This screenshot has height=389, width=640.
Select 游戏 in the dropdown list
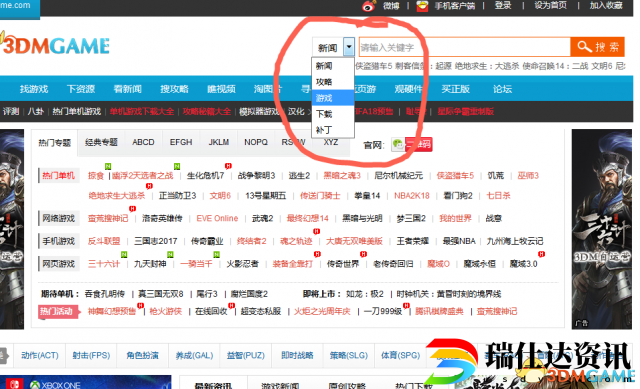(x=333, y=98)
